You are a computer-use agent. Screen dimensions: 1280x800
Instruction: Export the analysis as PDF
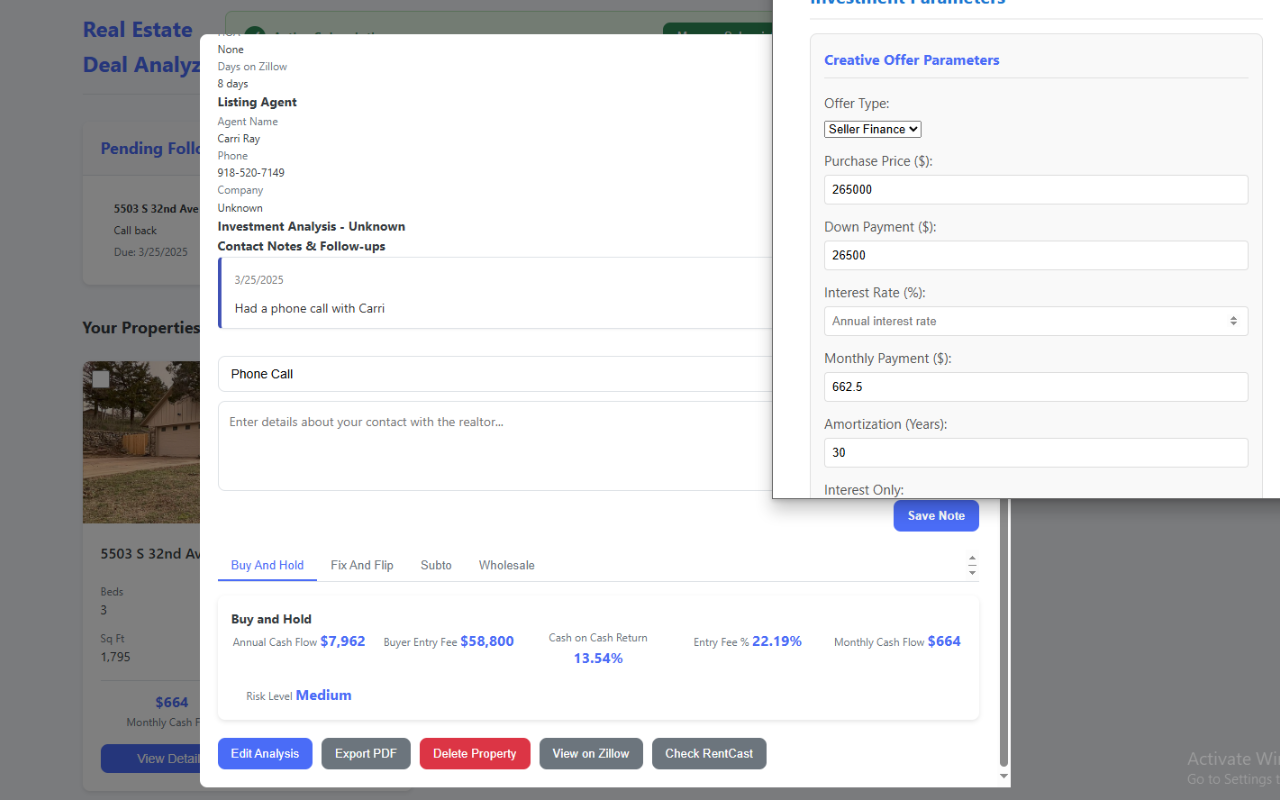click(x=365, y=753)
